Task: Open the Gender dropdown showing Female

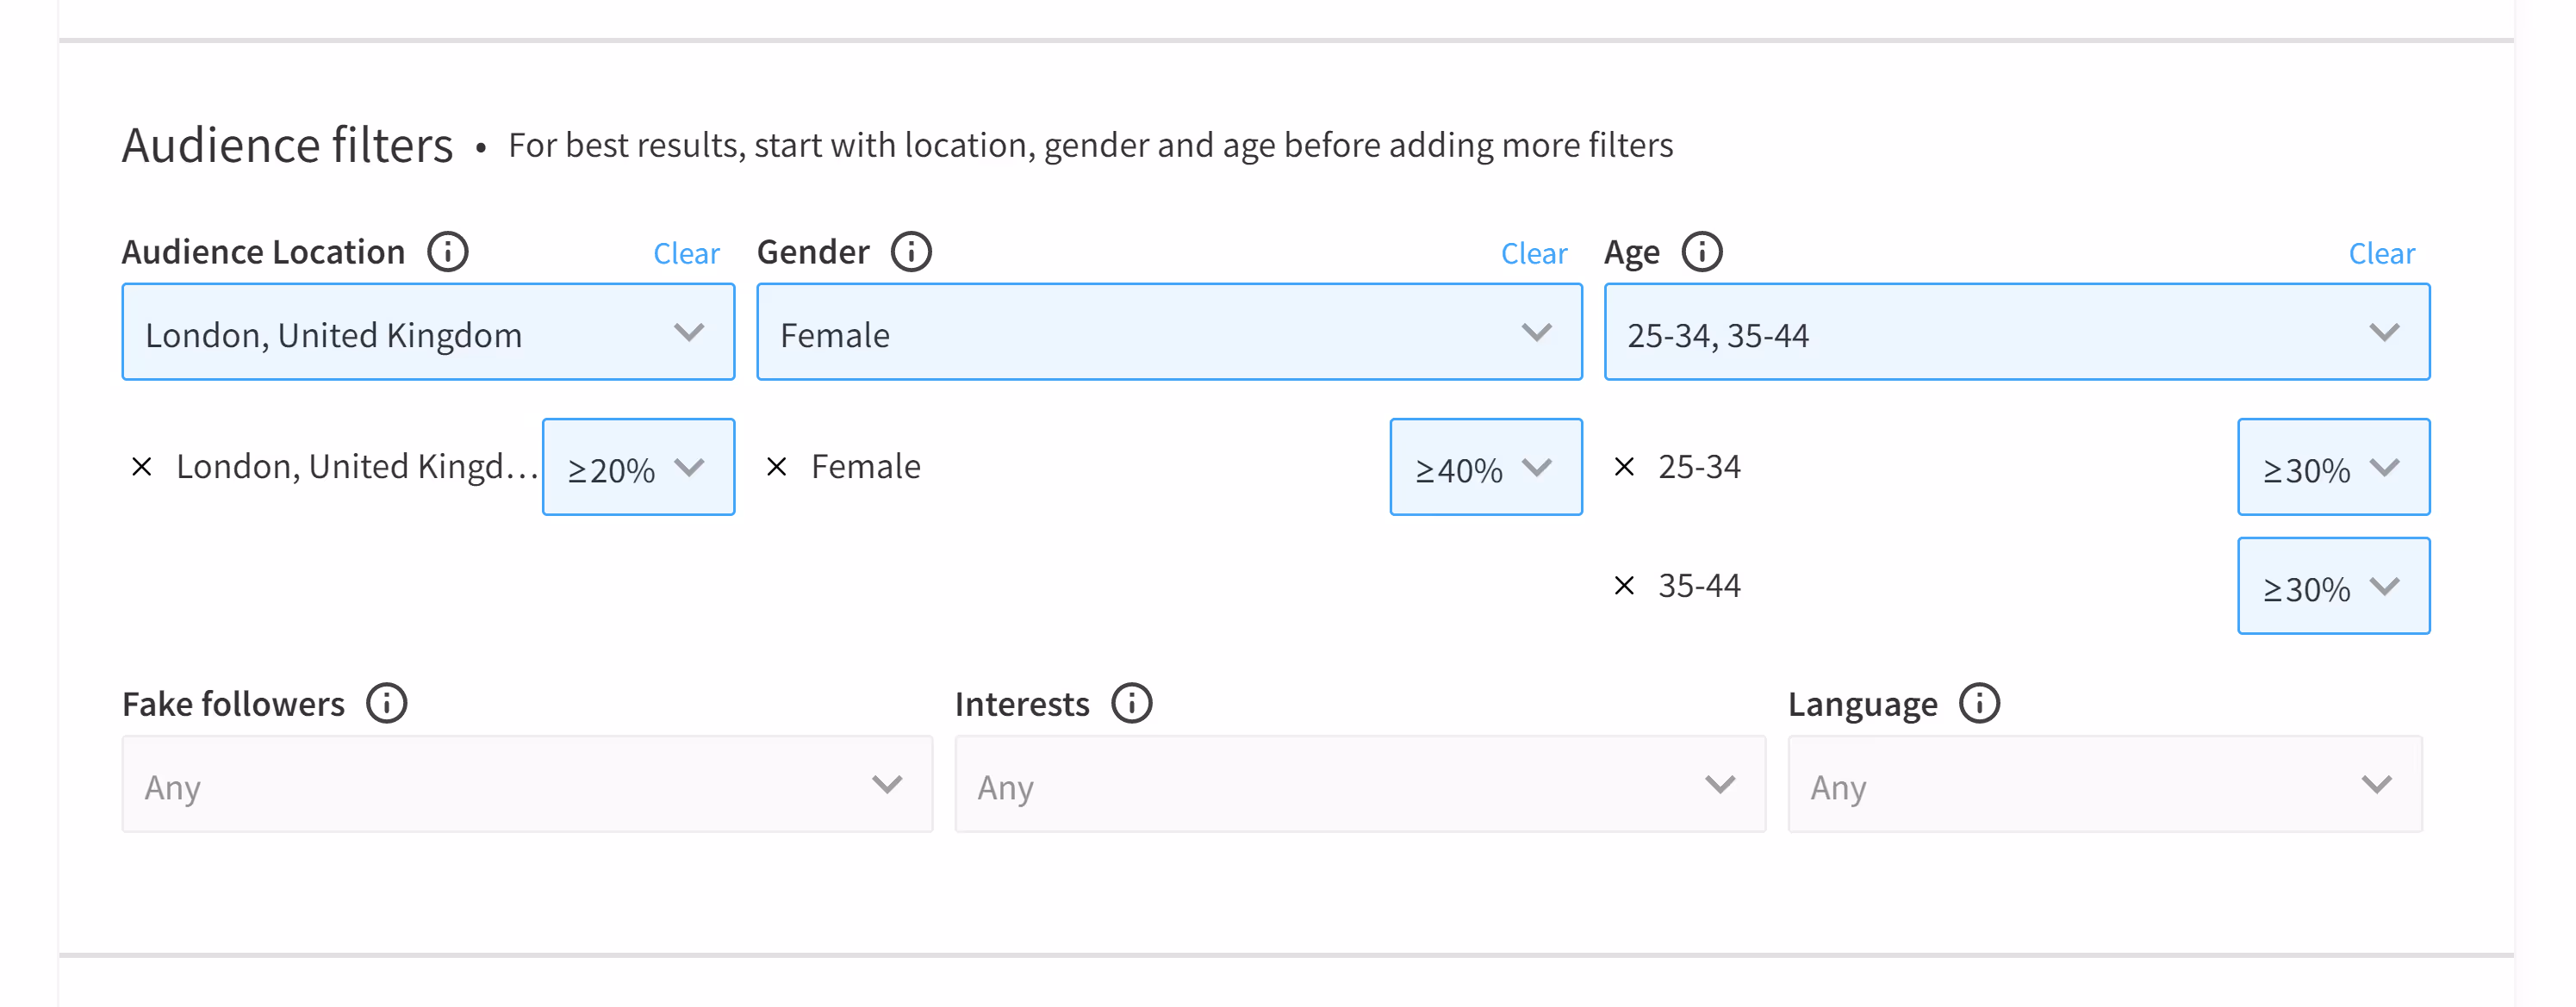Action: (1168, 333)
